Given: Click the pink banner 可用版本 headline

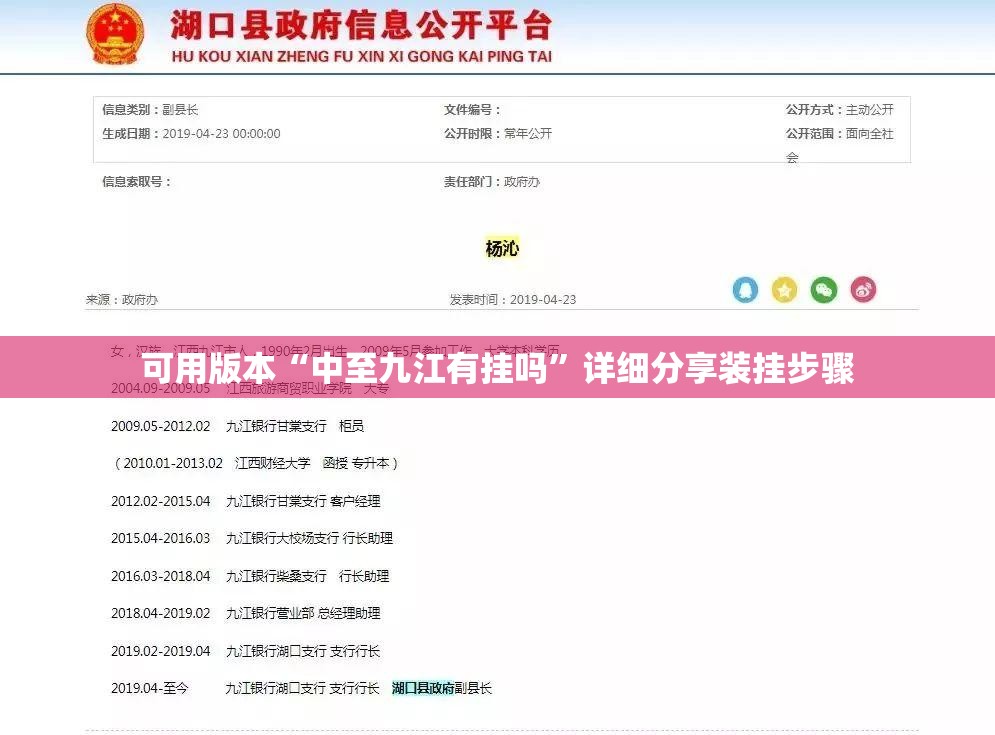Looking at the screenshot, I should [x=498, y=368].
